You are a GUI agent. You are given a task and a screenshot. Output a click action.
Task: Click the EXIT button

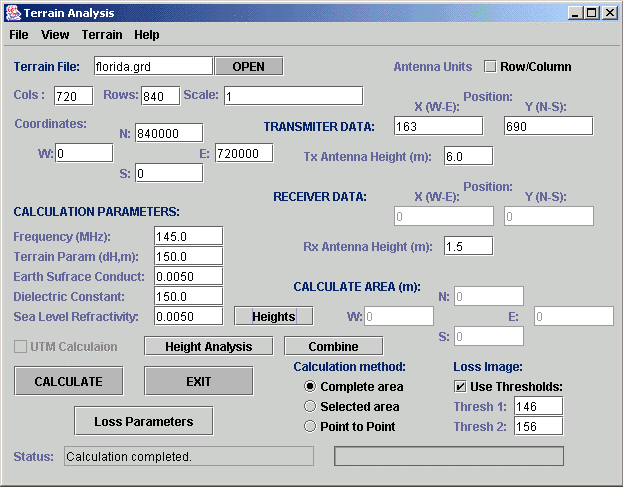(199, 381)
